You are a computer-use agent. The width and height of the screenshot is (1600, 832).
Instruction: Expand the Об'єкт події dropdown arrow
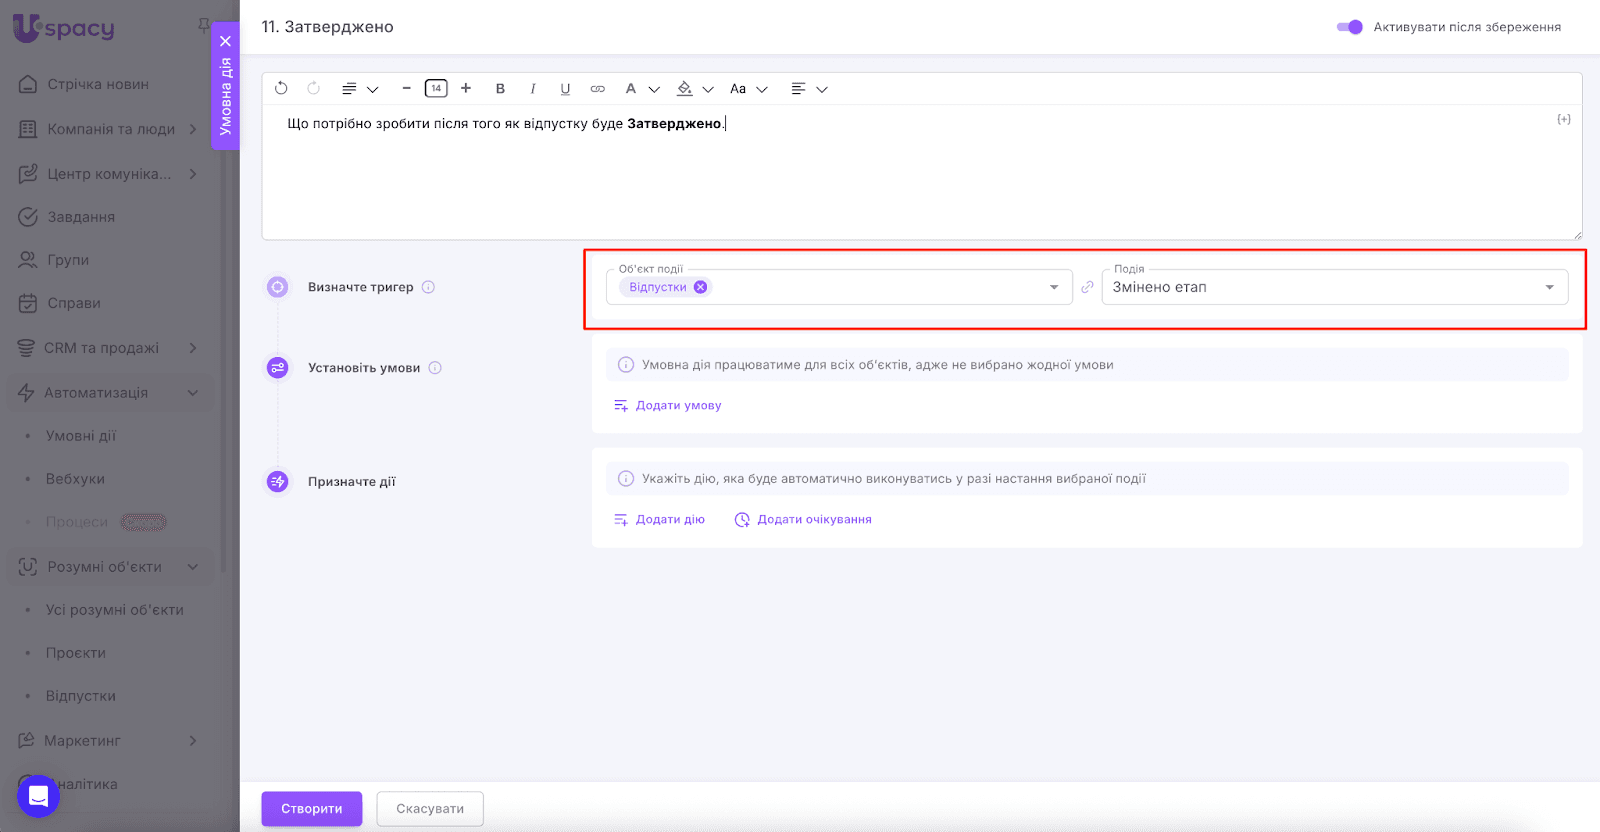[1053, 287]
